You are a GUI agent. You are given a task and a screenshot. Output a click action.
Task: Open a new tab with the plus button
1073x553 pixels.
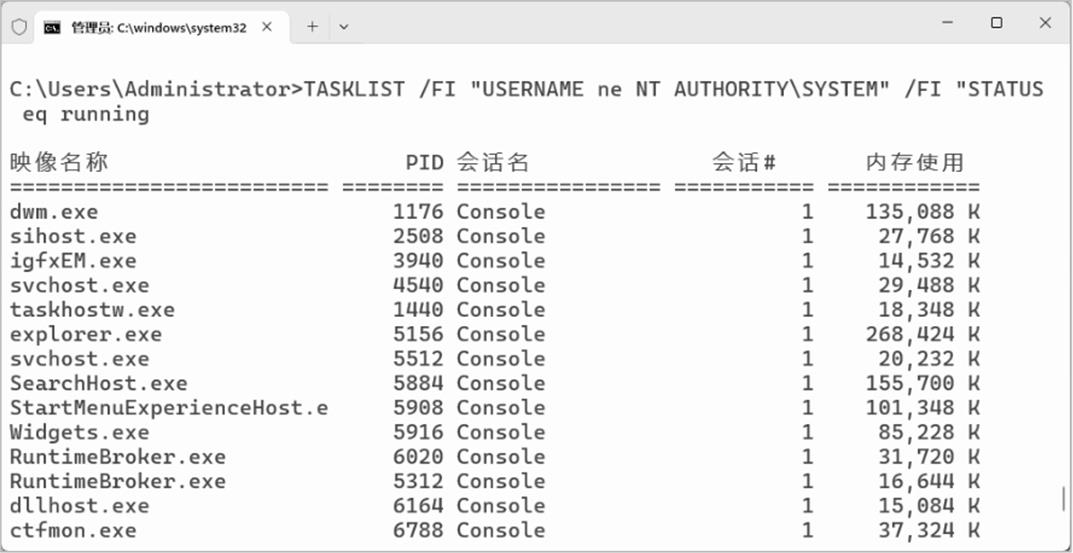pyautogui.click(x=312, y=27)
